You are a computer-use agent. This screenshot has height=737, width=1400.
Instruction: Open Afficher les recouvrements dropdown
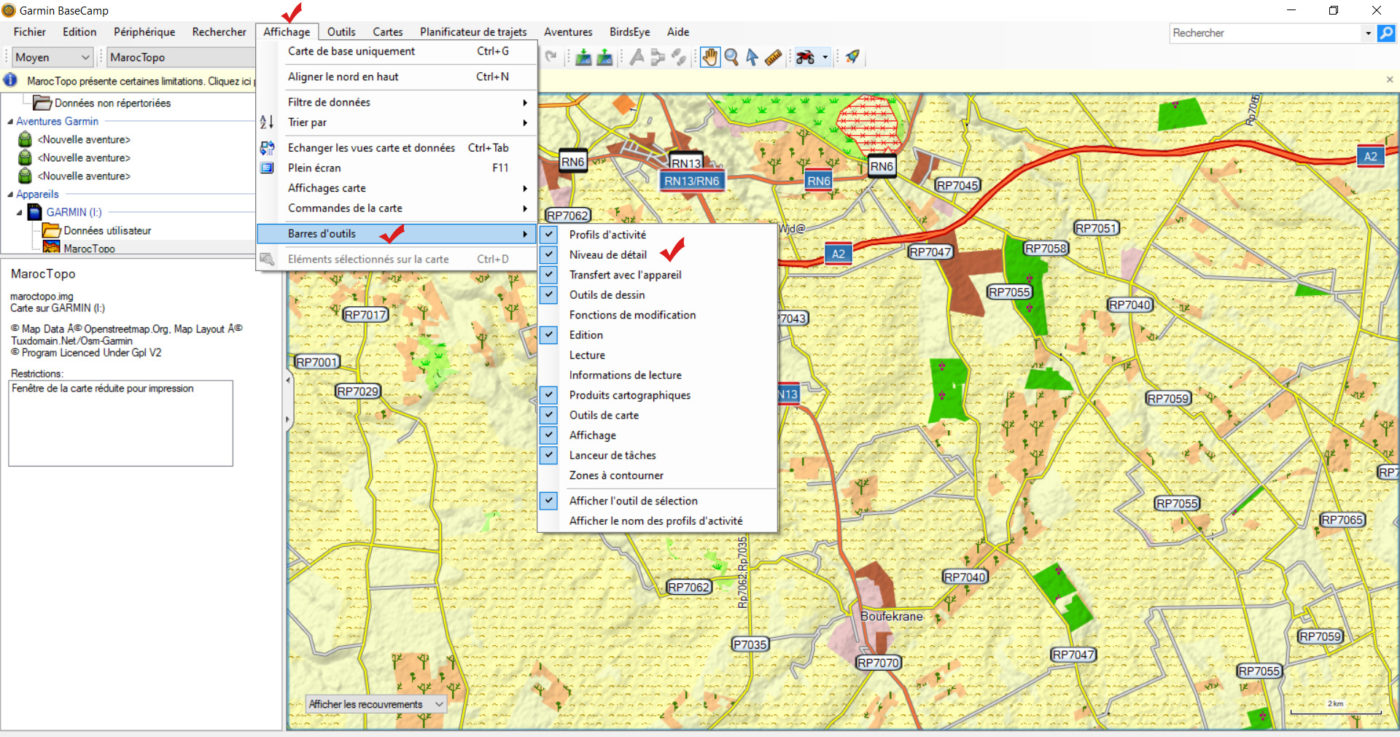point(375,704)
